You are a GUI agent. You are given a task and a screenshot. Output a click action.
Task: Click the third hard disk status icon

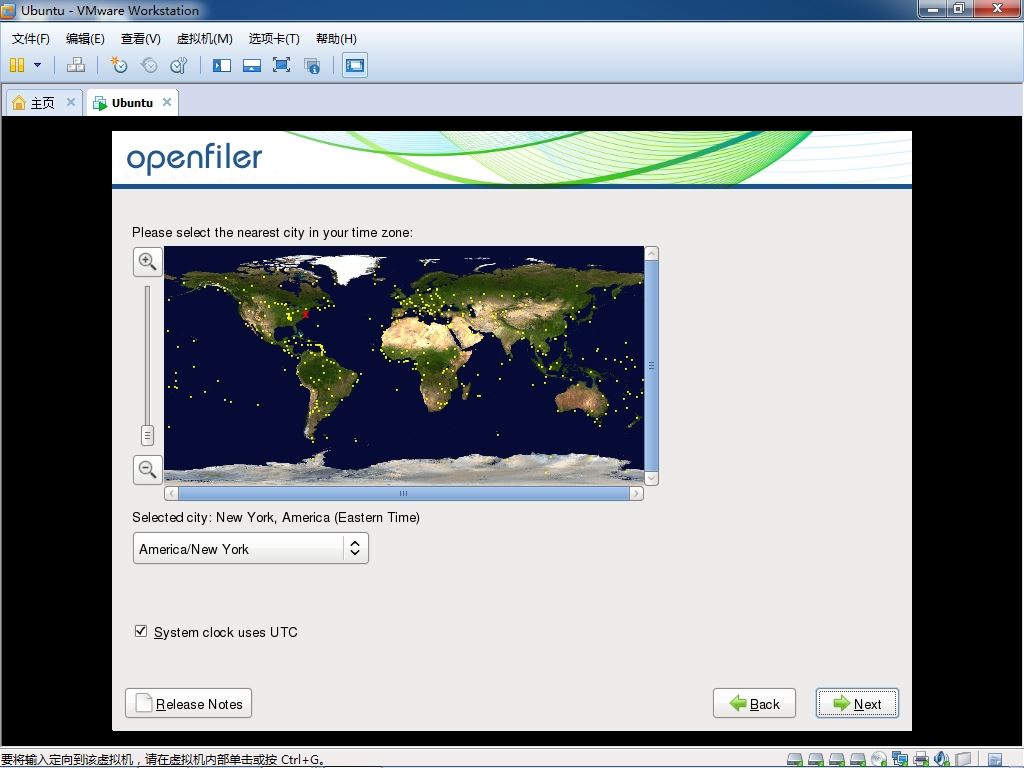[837, 759]
